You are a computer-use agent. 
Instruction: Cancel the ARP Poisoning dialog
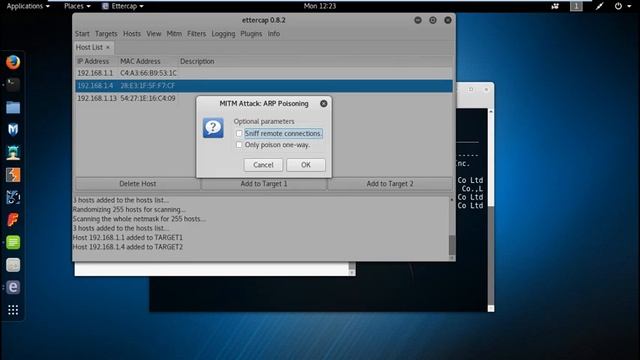click(x=263, y=165)
